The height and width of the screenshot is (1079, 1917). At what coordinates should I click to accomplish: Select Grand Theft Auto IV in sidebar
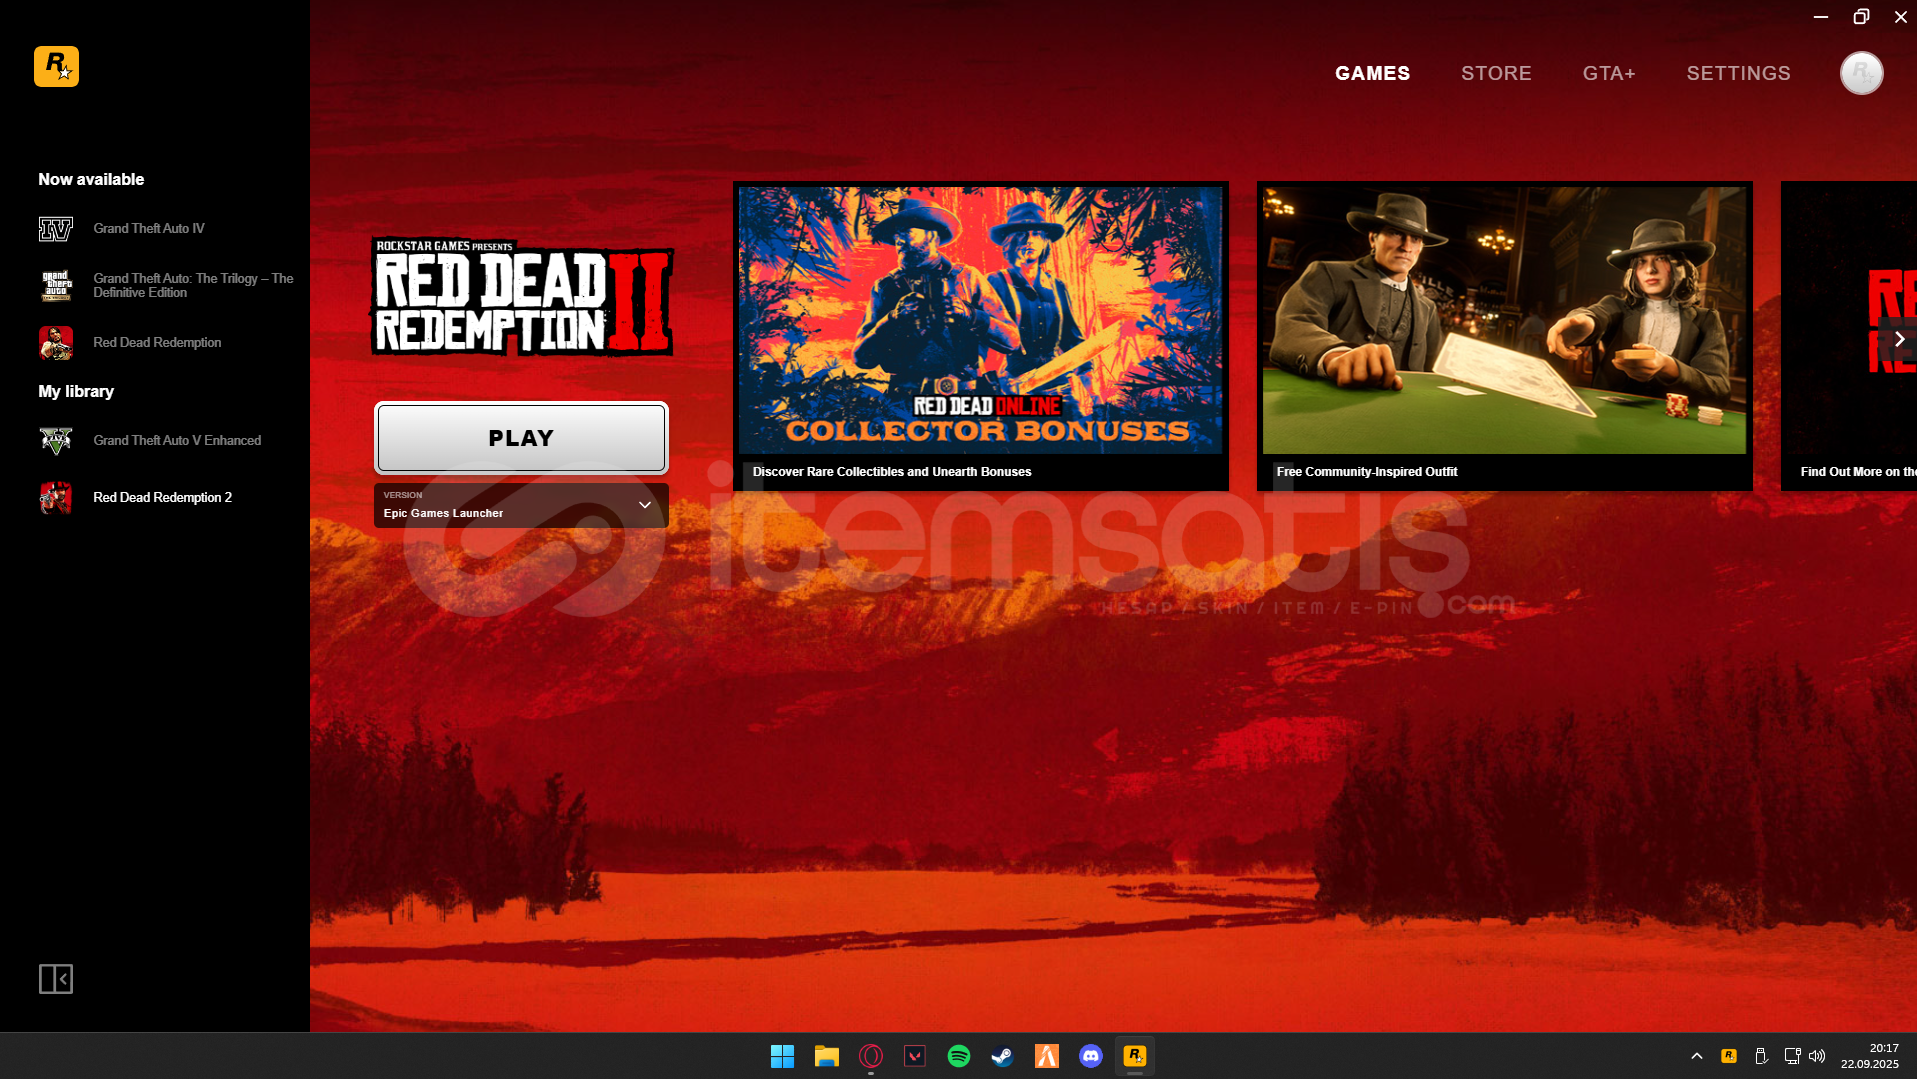149,229
